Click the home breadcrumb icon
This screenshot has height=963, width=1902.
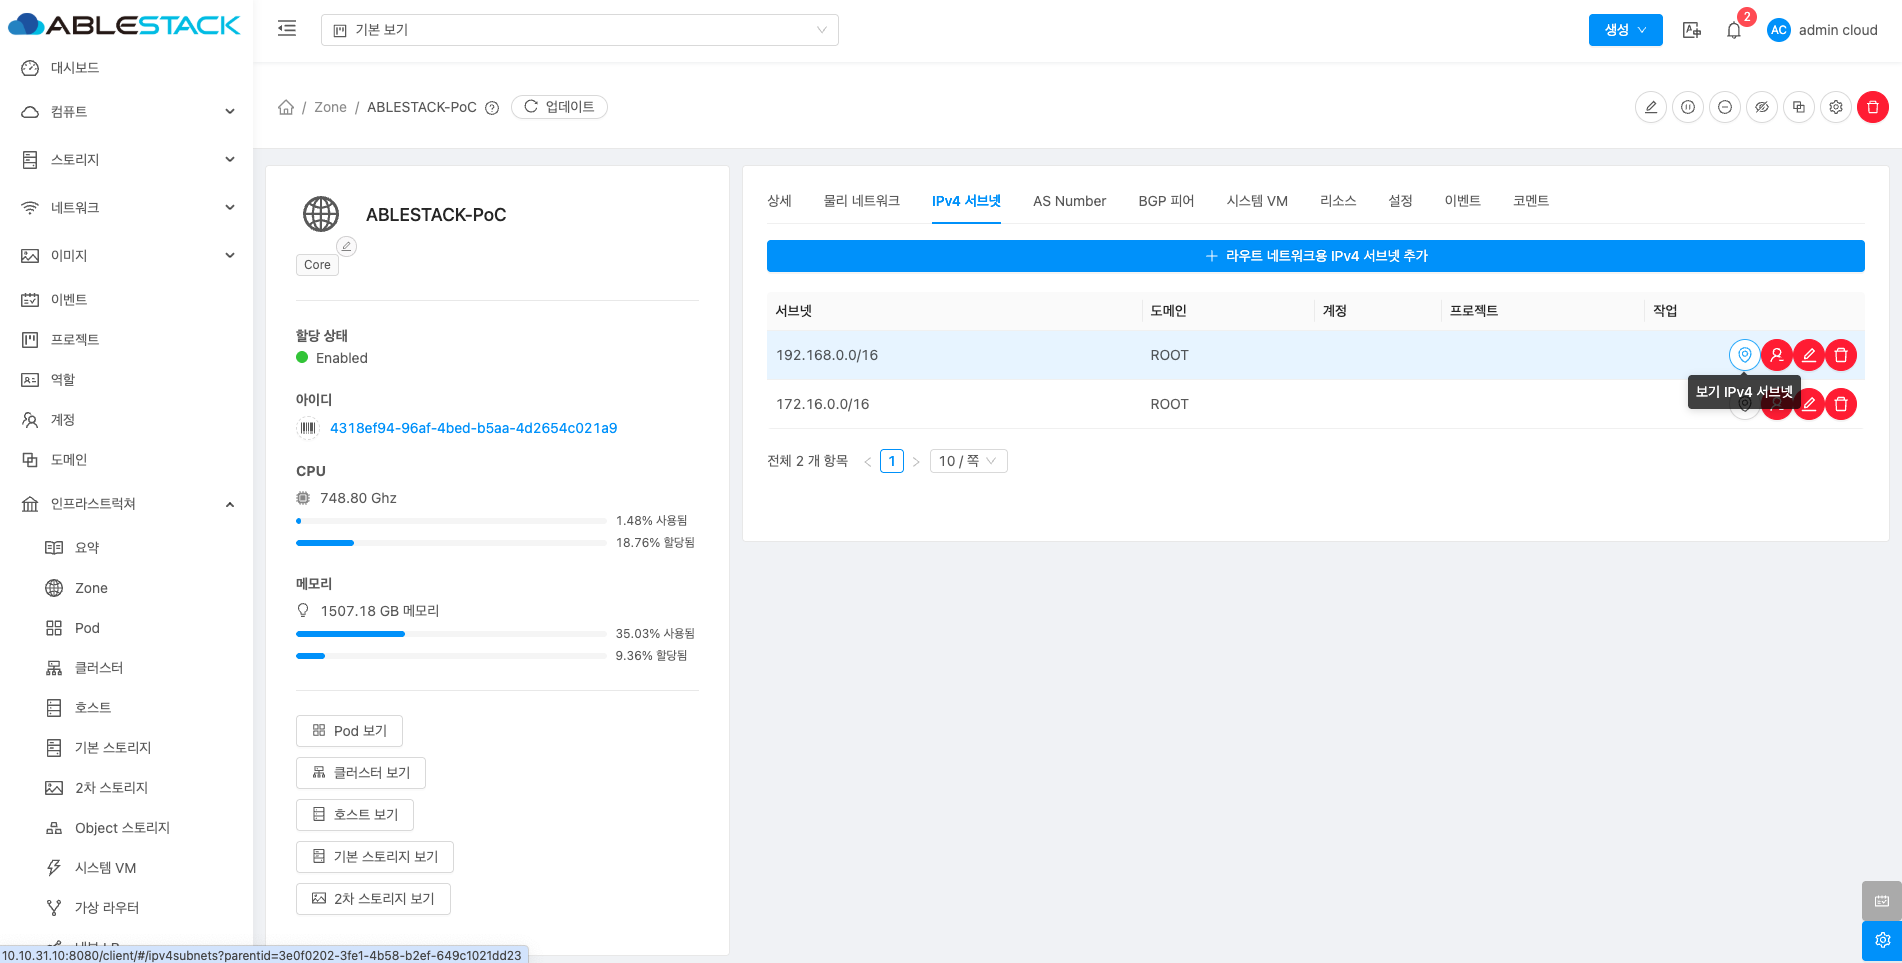286,107
